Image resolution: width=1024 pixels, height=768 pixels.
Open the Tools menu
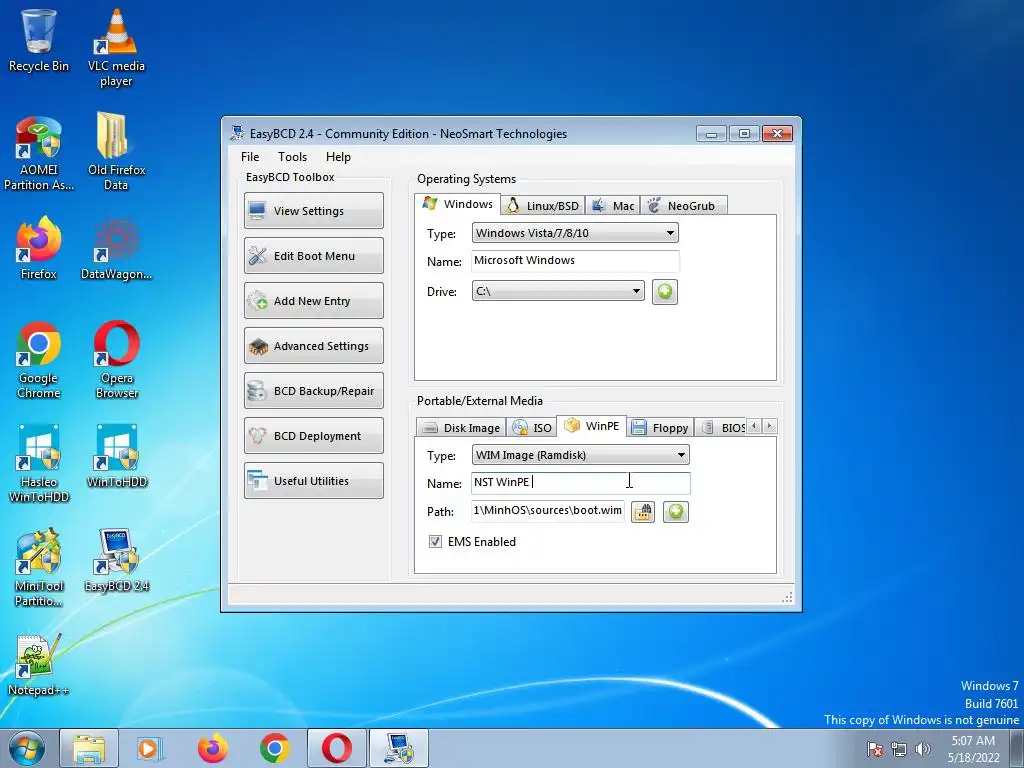click(292, 157)
